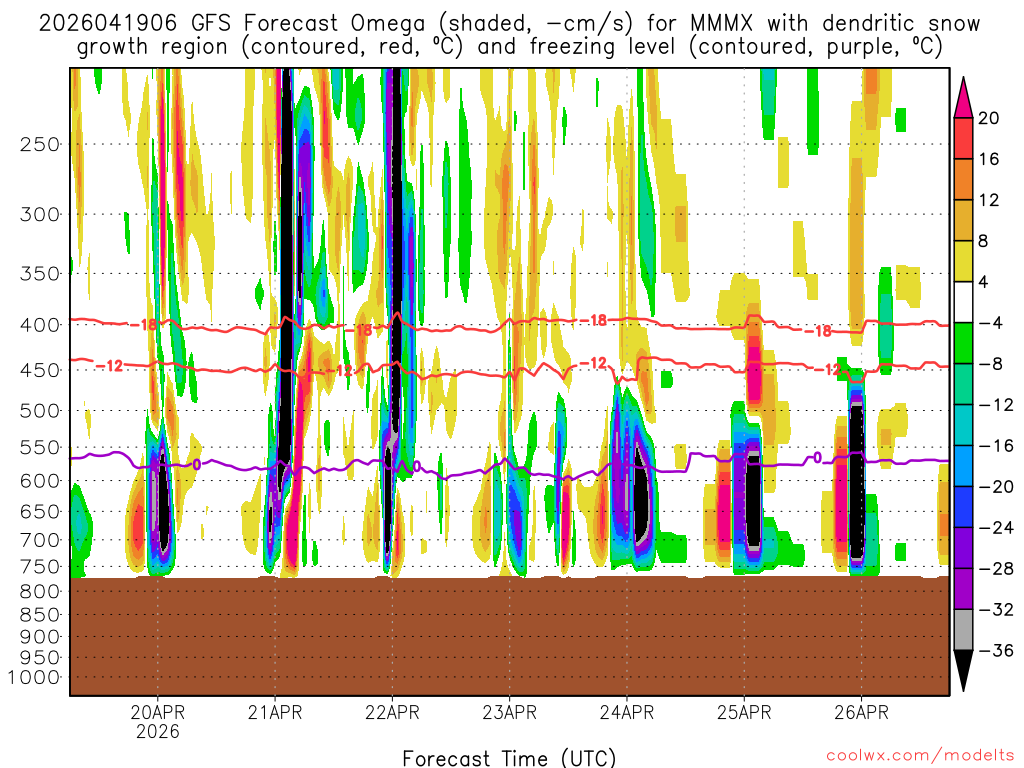Select the 1000 pressure level label
The height and width of the screenshot is (768, 1024).
click(35, 678)
